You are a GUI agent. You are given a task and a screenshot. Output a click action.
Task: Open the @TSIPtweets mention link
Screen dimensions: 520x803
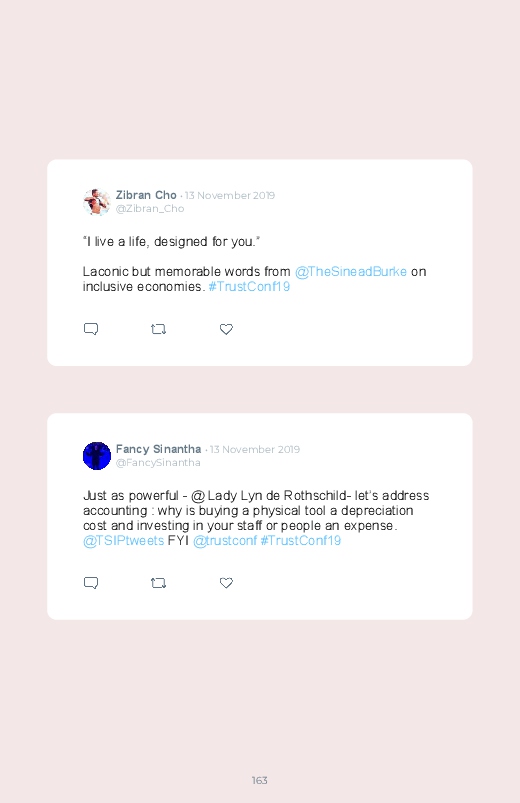(123, 540)
